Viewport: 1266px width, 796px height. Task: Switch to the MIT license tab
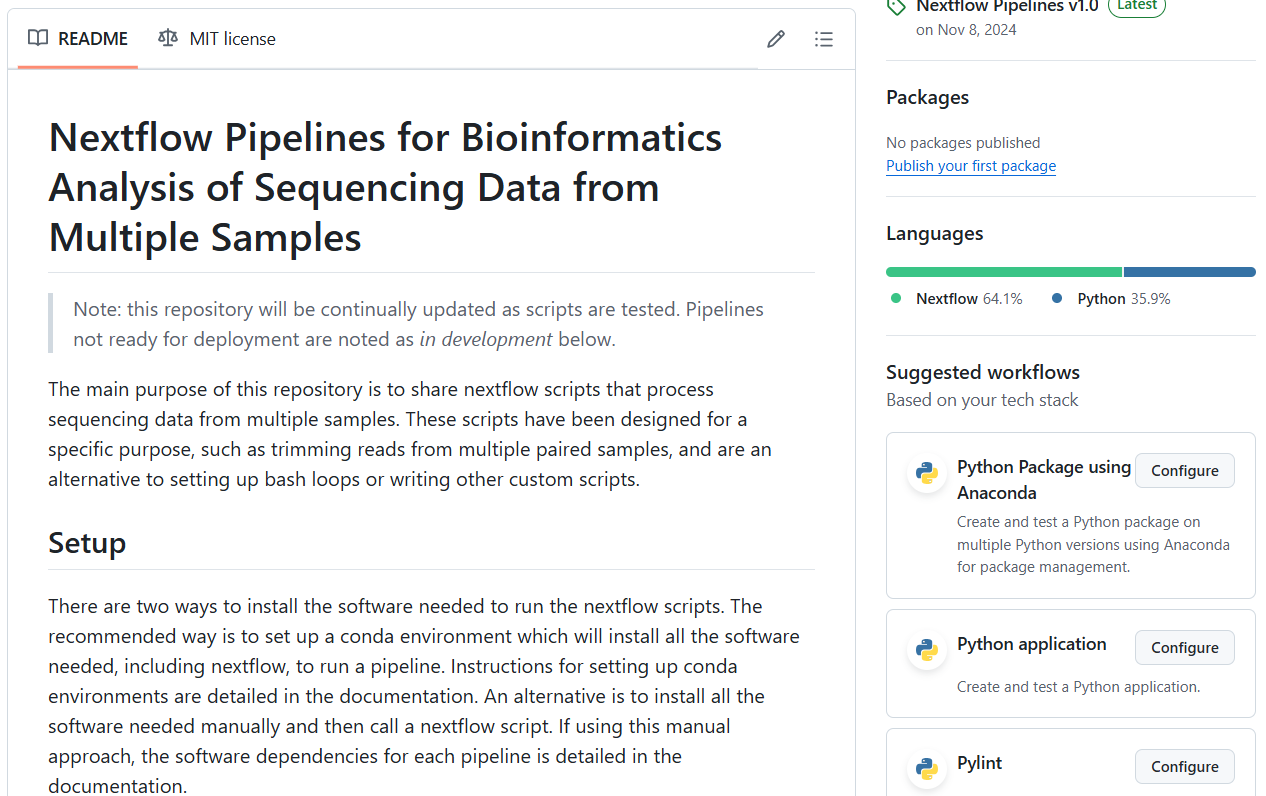click(x=217, y=39)
